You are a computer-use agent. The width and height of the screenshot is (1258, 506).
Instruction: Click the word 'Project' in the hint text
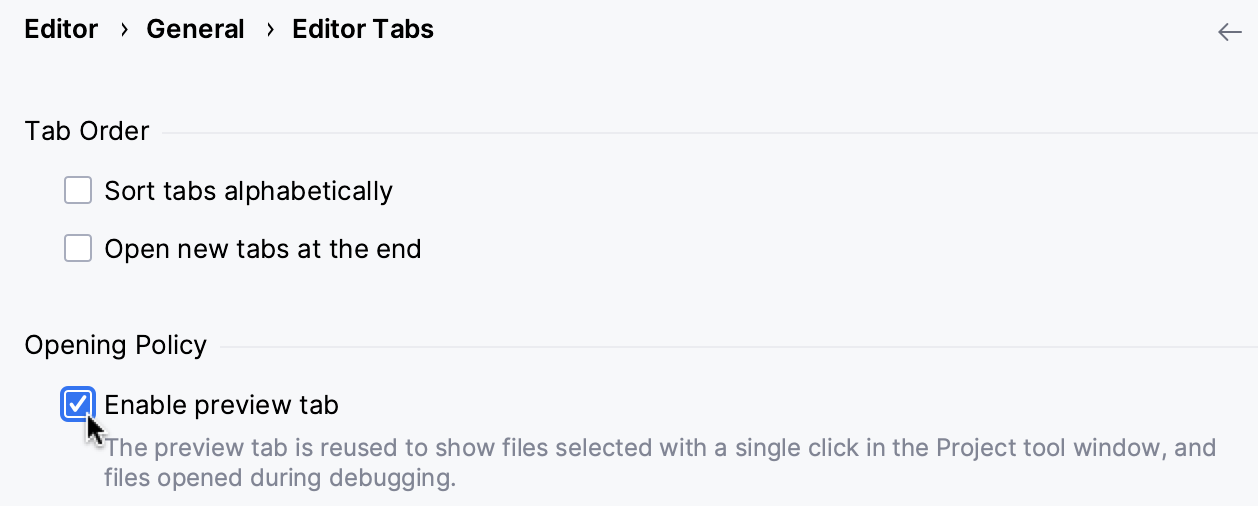click(x=977, y=447)
